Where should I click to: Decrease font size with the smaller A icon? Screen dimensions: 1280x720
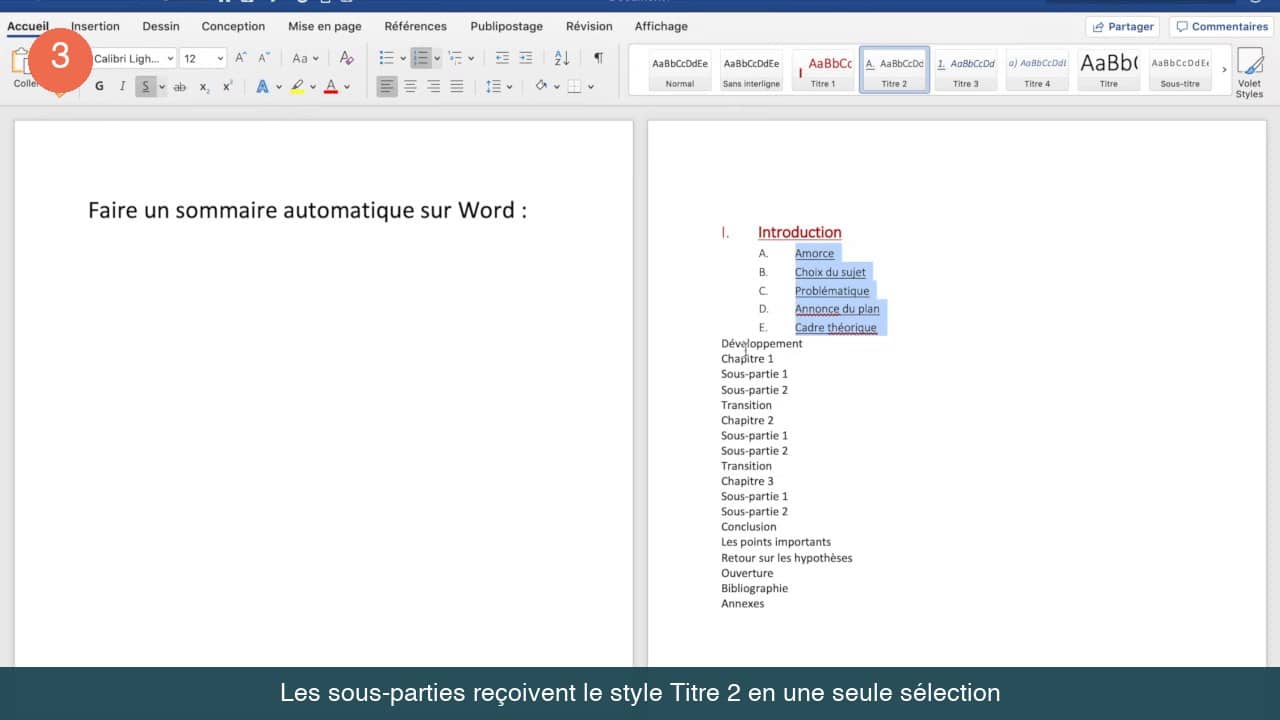(264, 58)
